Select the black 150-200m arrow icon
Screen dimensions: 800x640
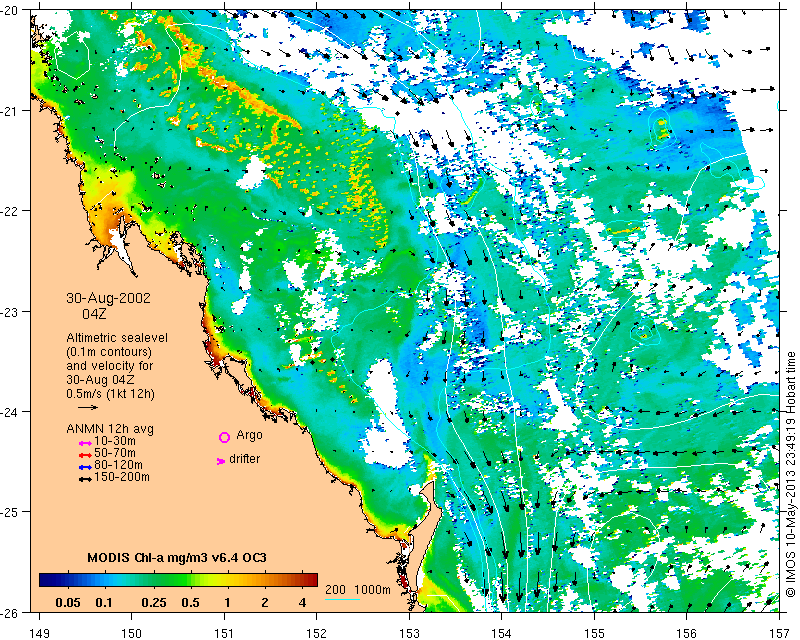(85, 479)
